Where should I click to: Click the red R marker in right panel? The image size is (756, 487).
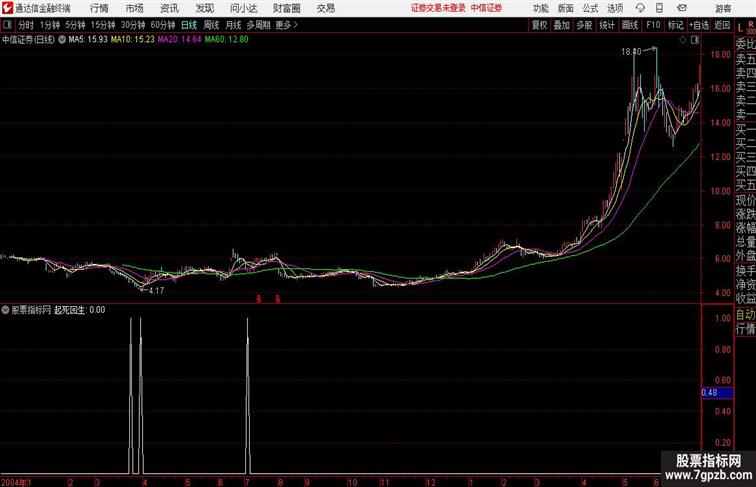(750, 24)
